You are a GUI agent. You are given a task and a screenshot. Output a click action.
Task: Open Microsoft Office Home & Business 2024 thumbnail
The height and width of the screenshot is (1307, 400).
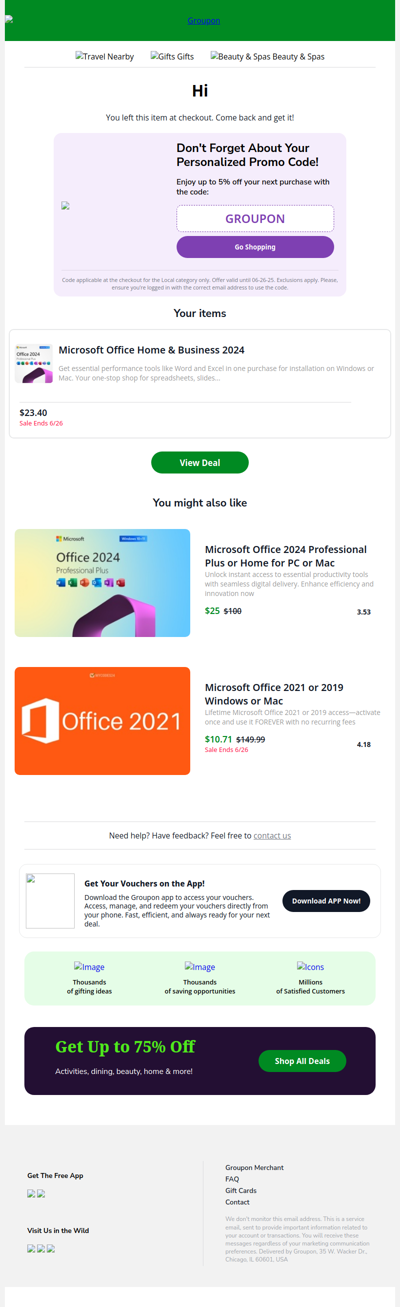pyautogui.click(x=34, y=364)
